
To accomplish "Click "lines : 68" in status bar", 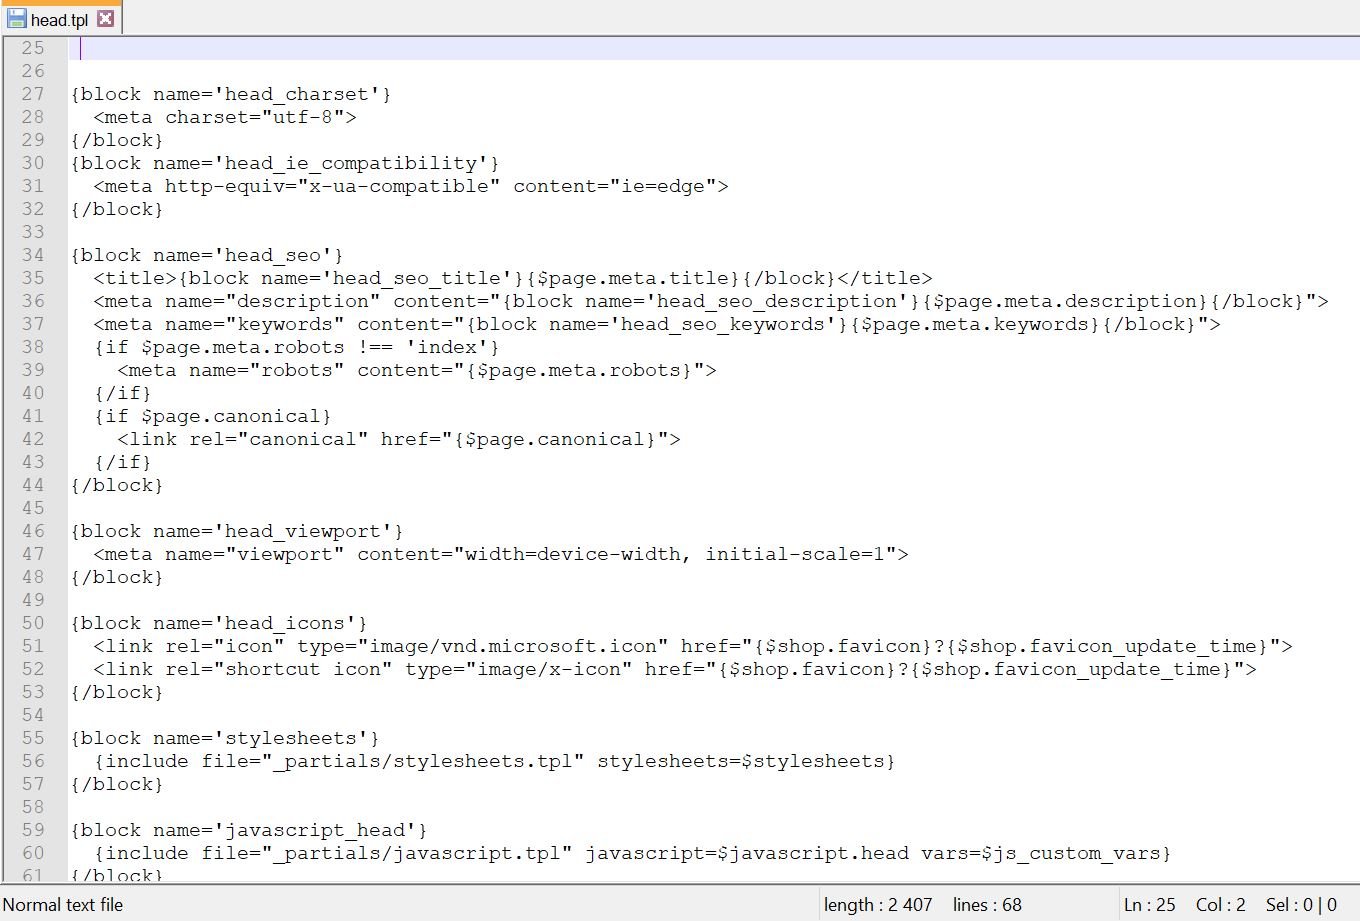I will pyautogui.click(x=987, y=905).
